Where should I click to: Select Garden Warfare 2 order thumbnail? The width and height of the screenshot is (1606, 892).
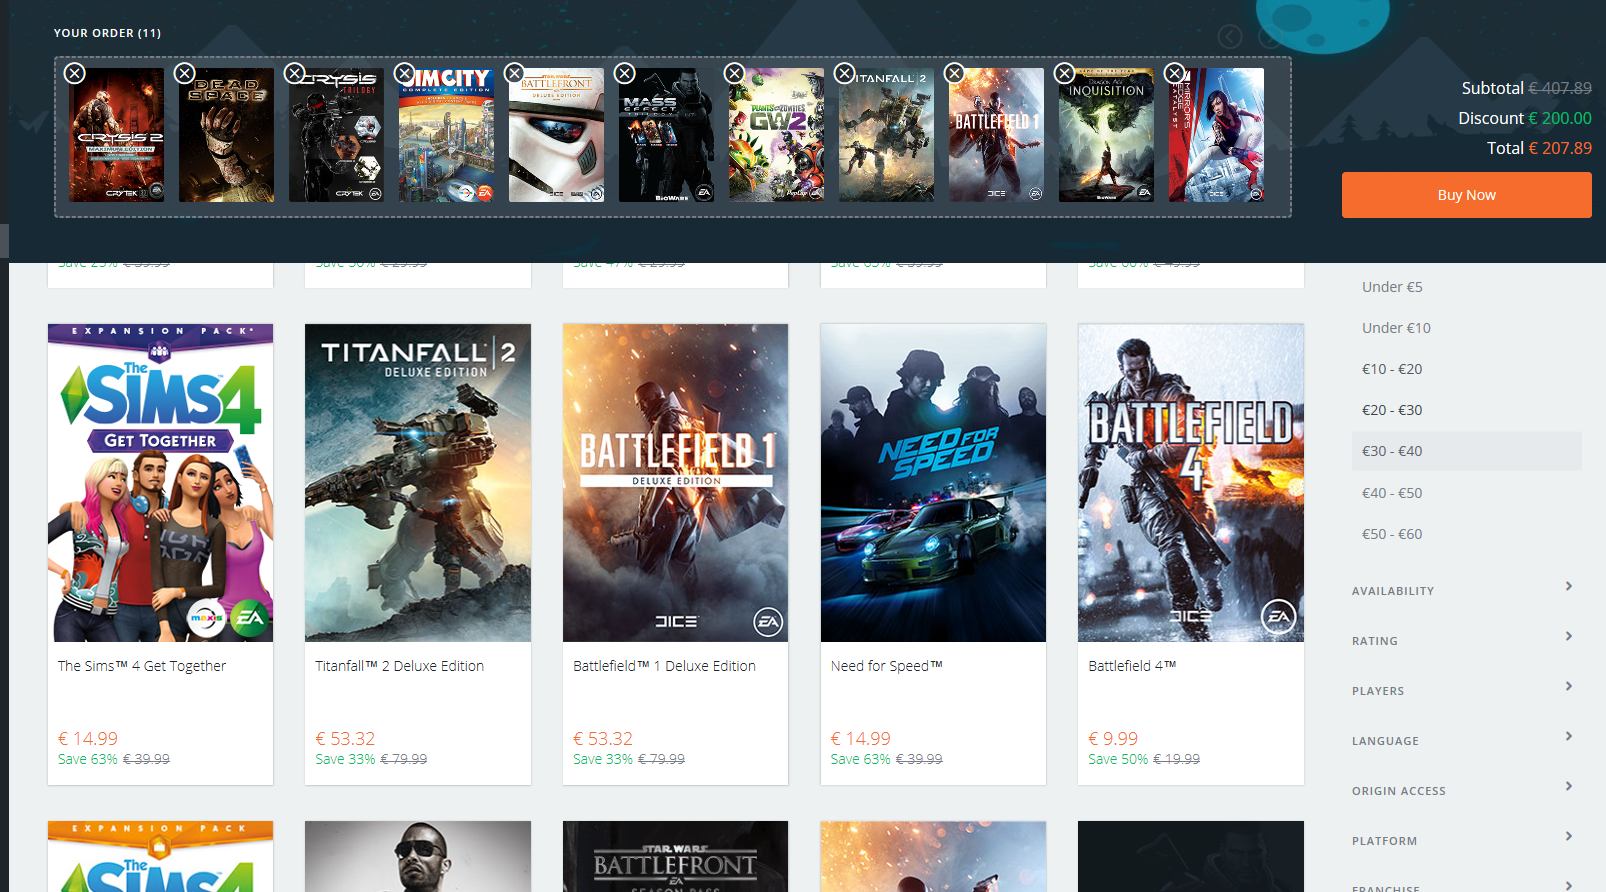coord(777,135)
